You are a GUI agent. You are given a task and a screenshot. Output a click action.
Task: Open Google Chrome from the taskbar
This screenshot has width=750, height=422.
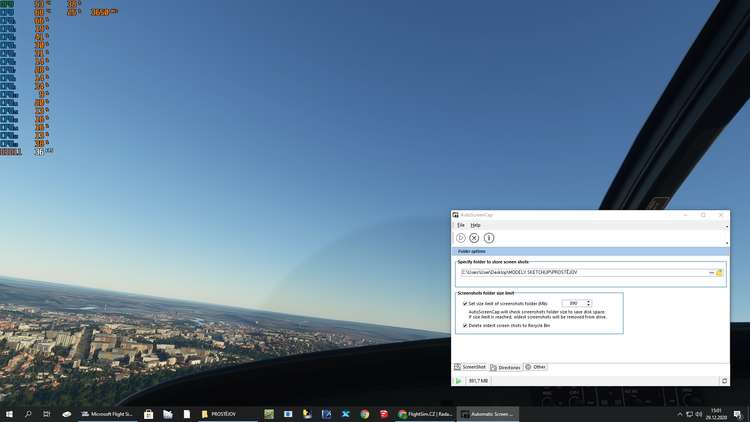click(365, 414)
